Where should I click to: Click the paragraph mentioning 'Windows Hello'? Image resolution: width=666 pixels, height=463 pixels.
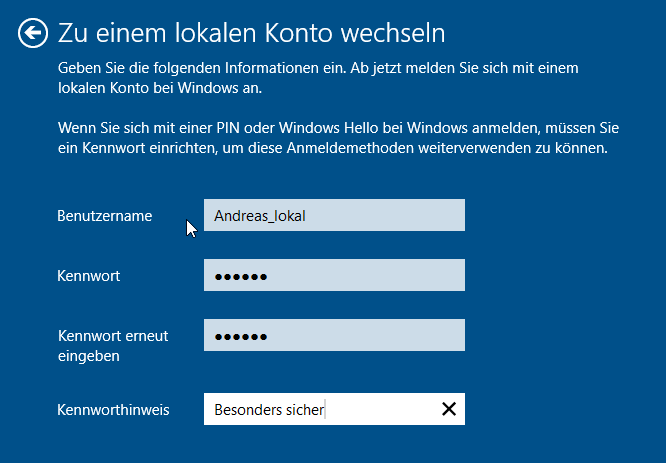click(x=338, y=138)
